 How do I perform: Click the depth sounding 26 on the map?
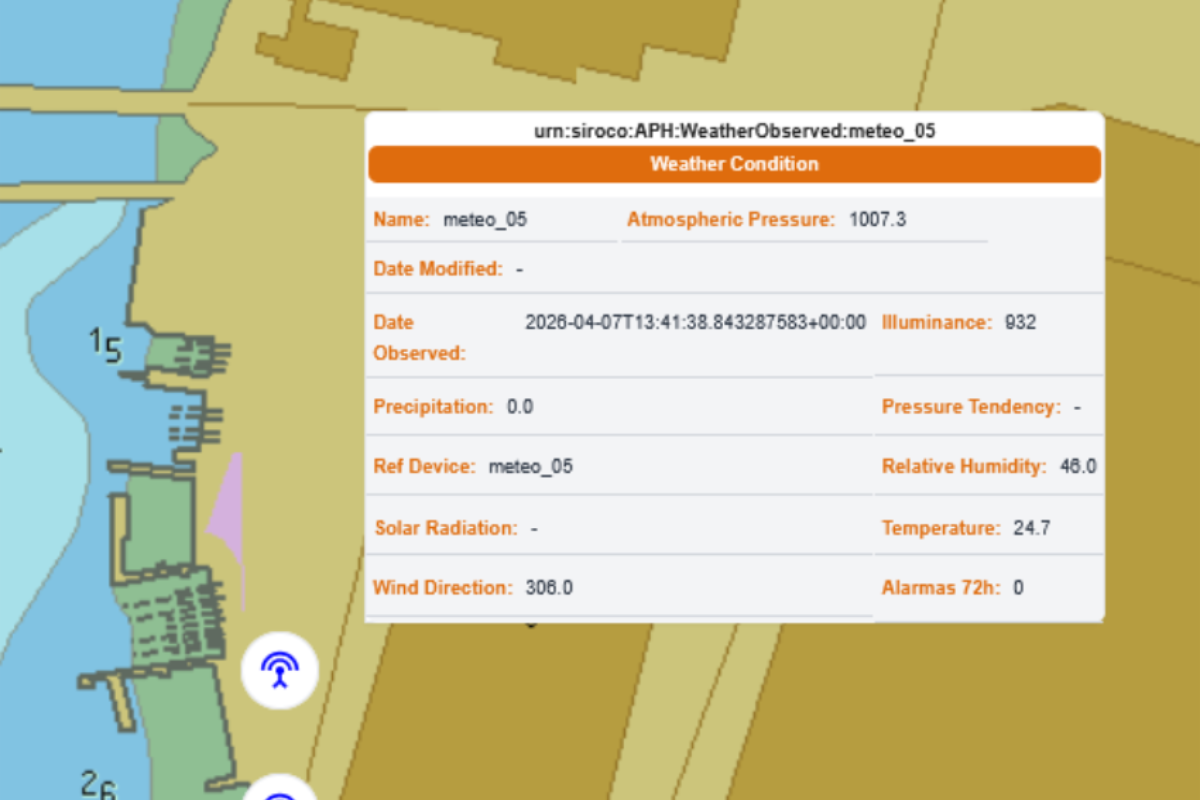98,784
